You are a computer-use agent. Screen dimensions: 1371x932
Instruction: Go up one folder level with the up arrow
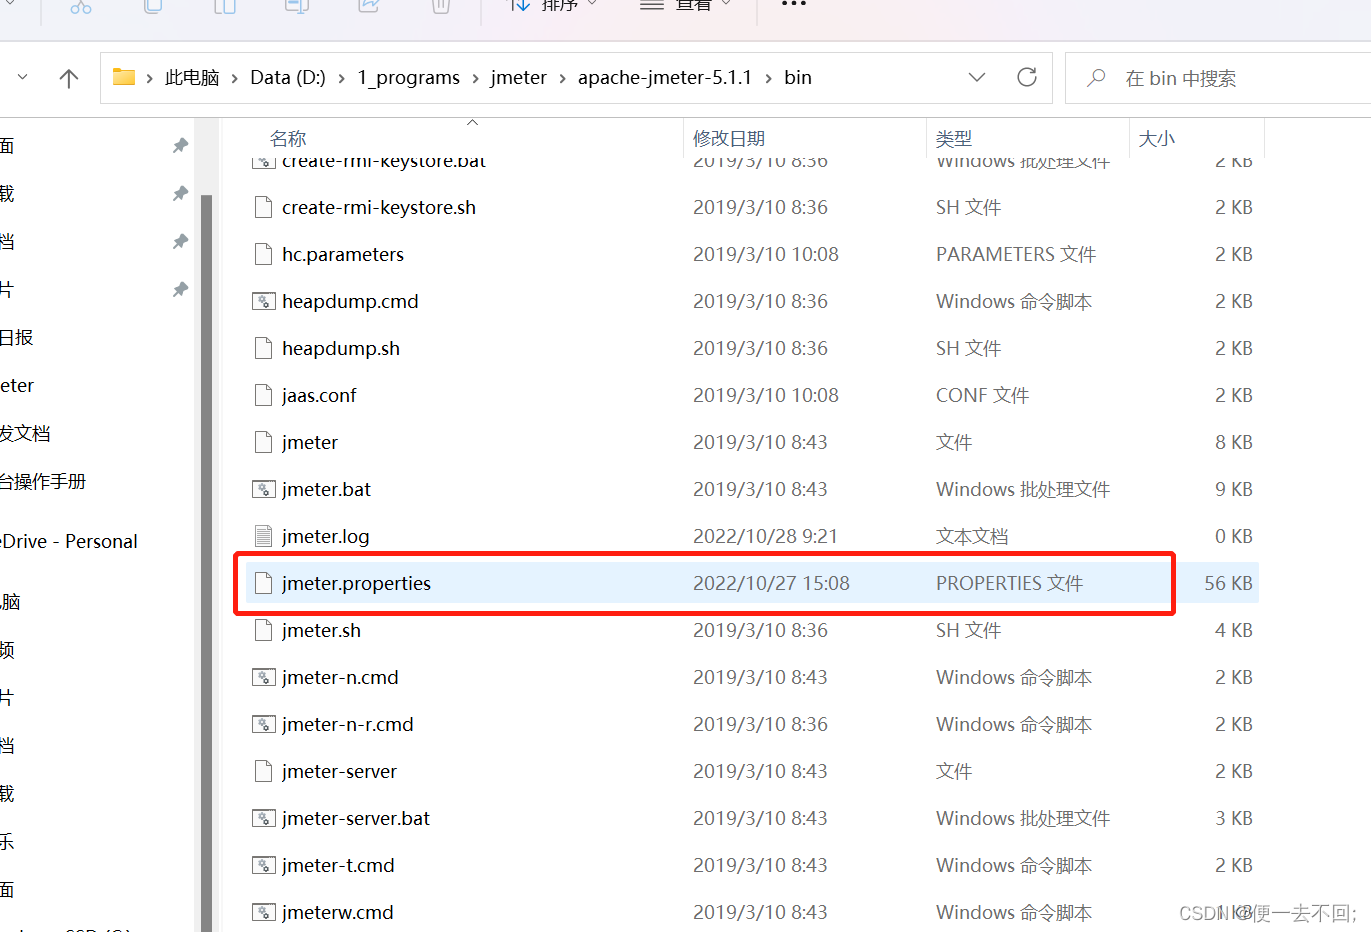[69, 78]
